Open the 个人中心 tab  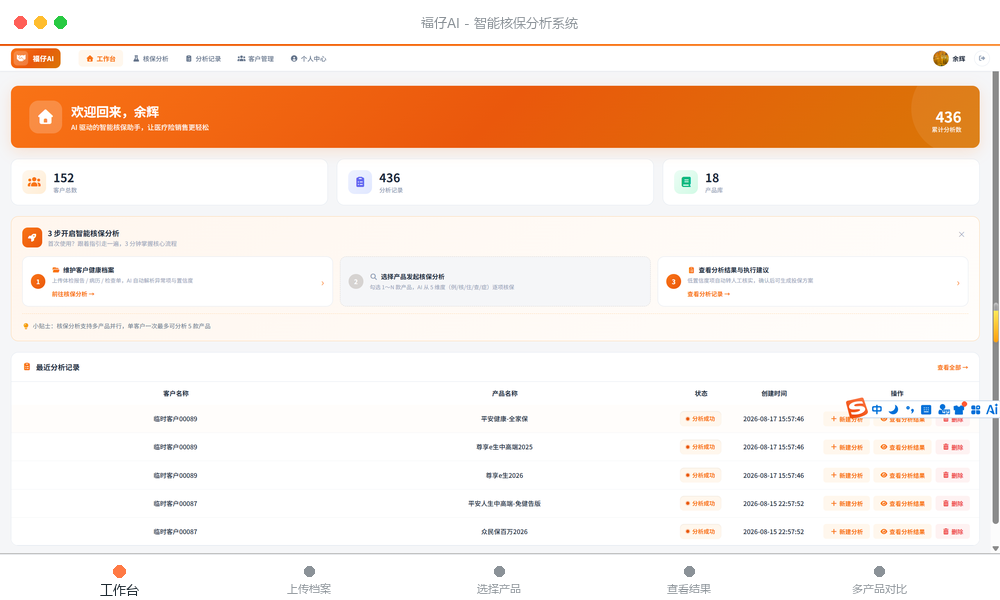click(x=309, y=59)
